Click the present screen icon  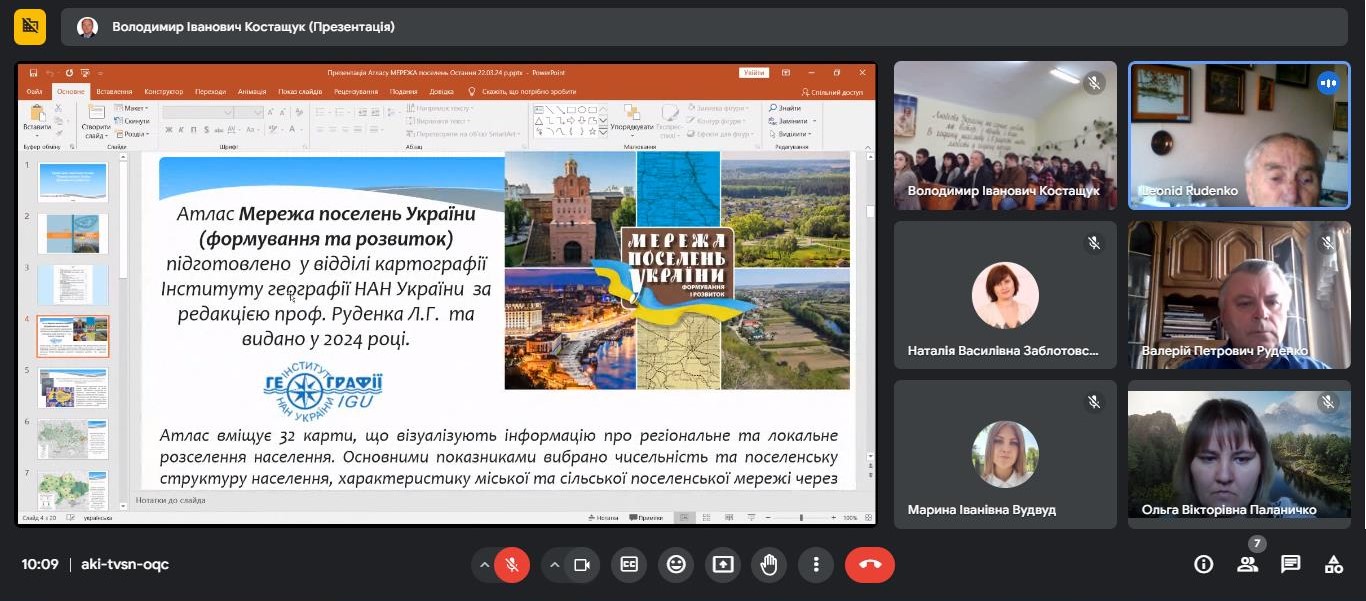722,565
